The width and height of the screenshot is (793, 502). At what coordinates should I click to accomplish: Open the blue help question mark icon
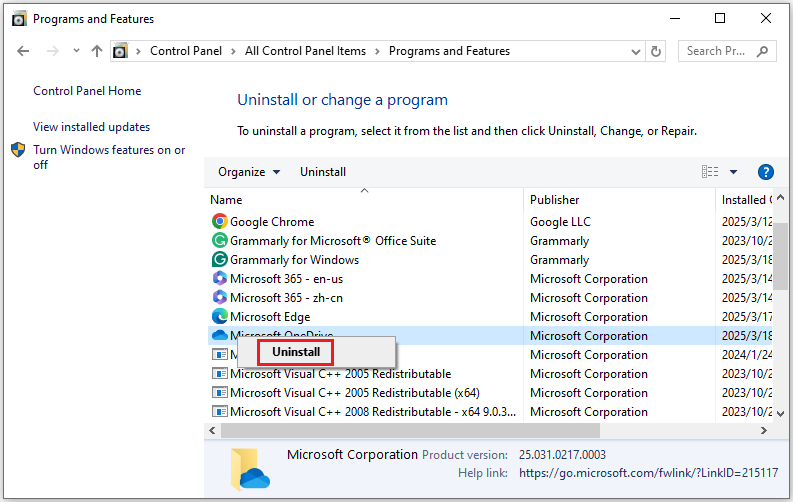tap(766, 172)
